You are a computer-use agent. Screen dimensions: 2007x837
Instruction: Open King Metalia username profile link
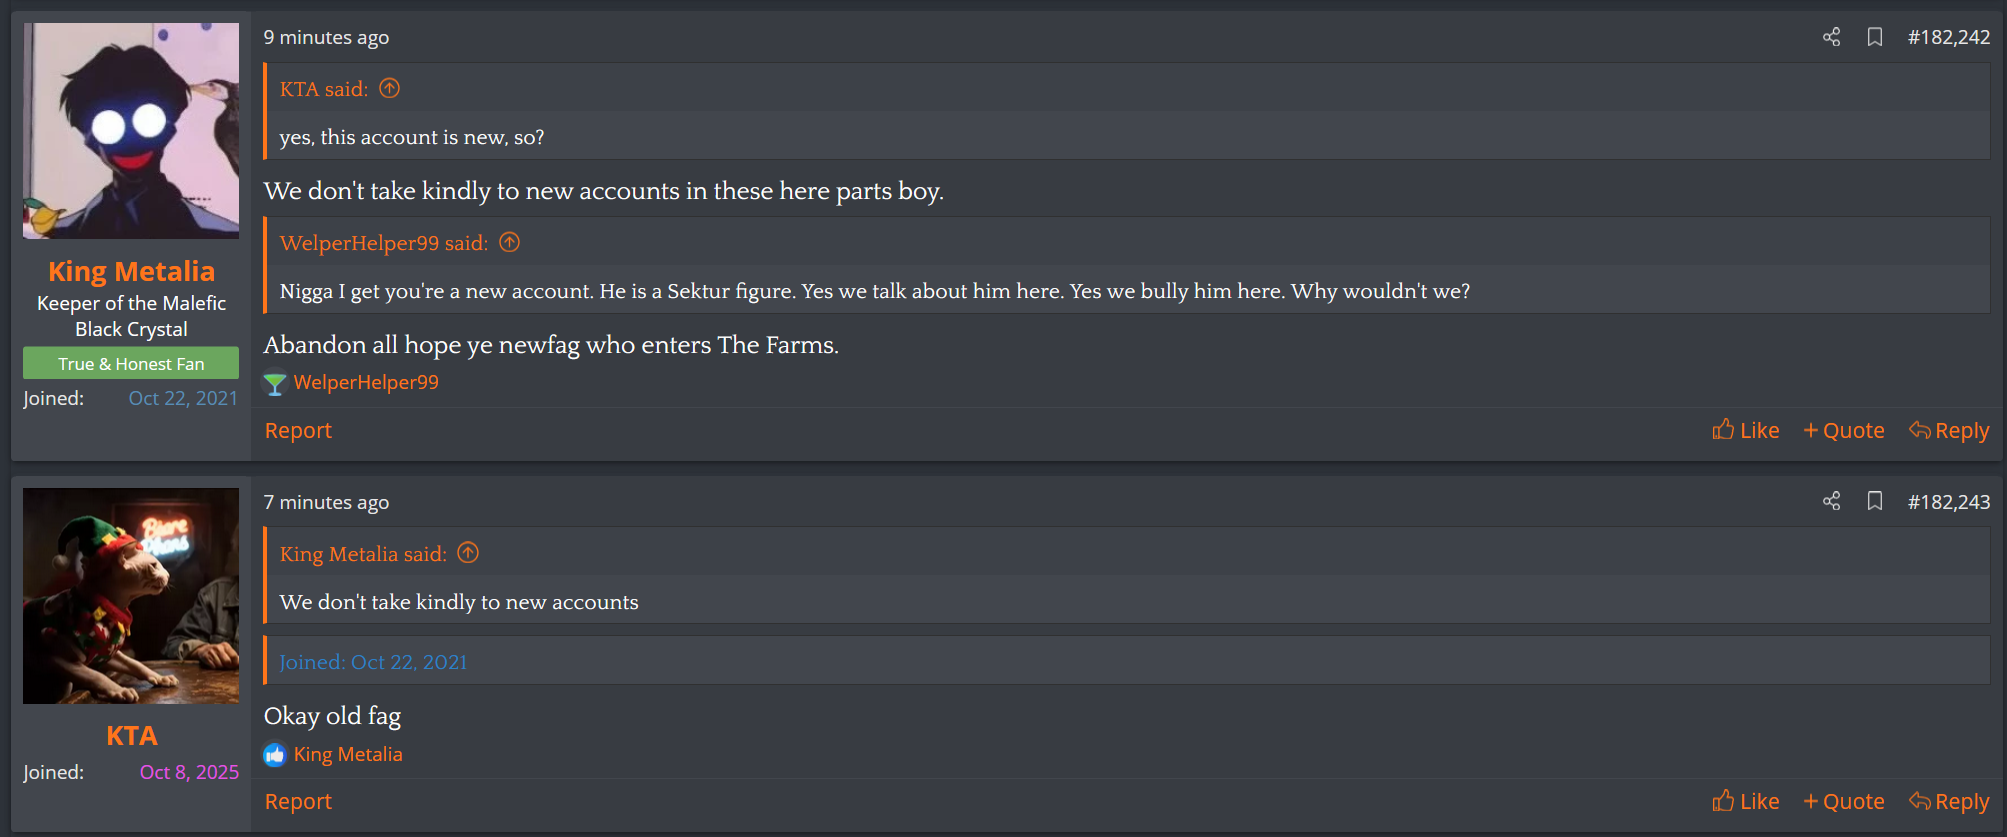pos(131,271)
